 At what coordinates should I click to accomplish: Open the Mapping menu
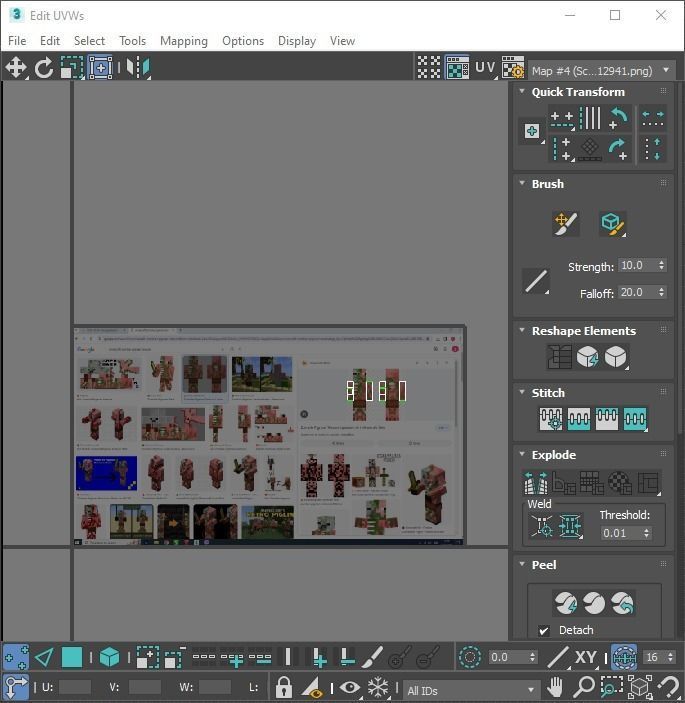pos(184,41)
